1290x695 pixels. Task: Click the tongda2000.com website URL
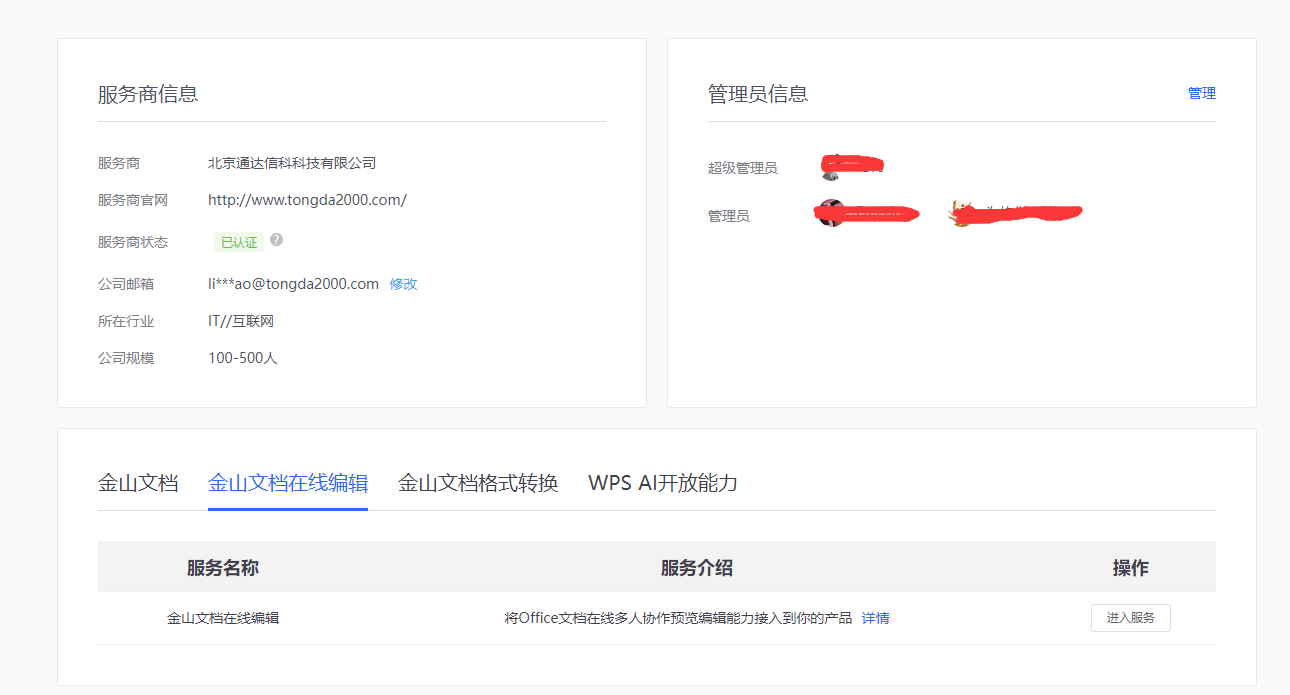tap(307, 200)
